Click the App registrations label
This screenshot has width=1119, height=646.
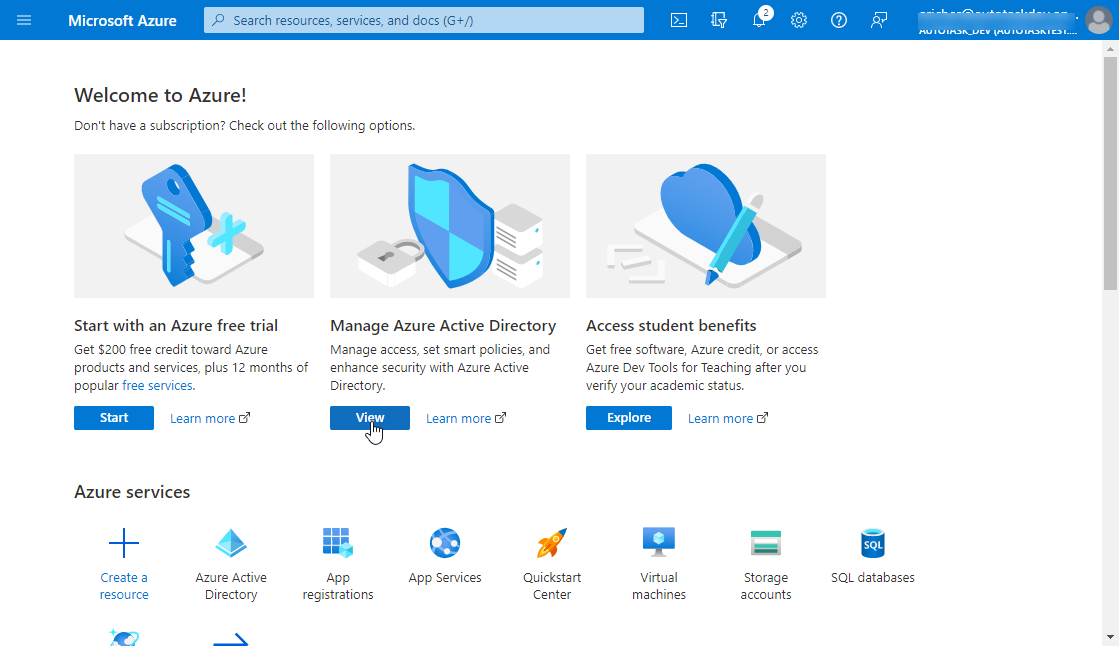338,586
